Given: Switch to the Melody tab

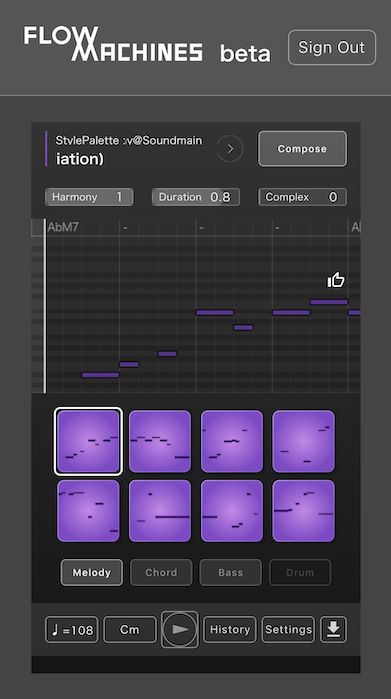Looking at the screenshot, I should (91, 572).
